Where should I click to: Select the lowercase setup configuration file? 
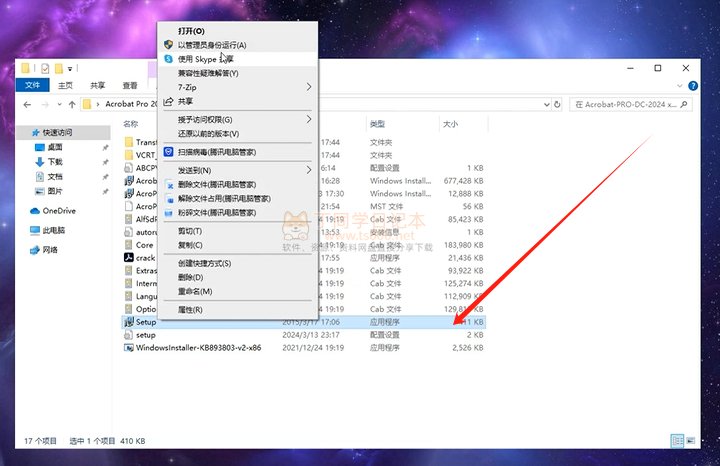[304, 335]
